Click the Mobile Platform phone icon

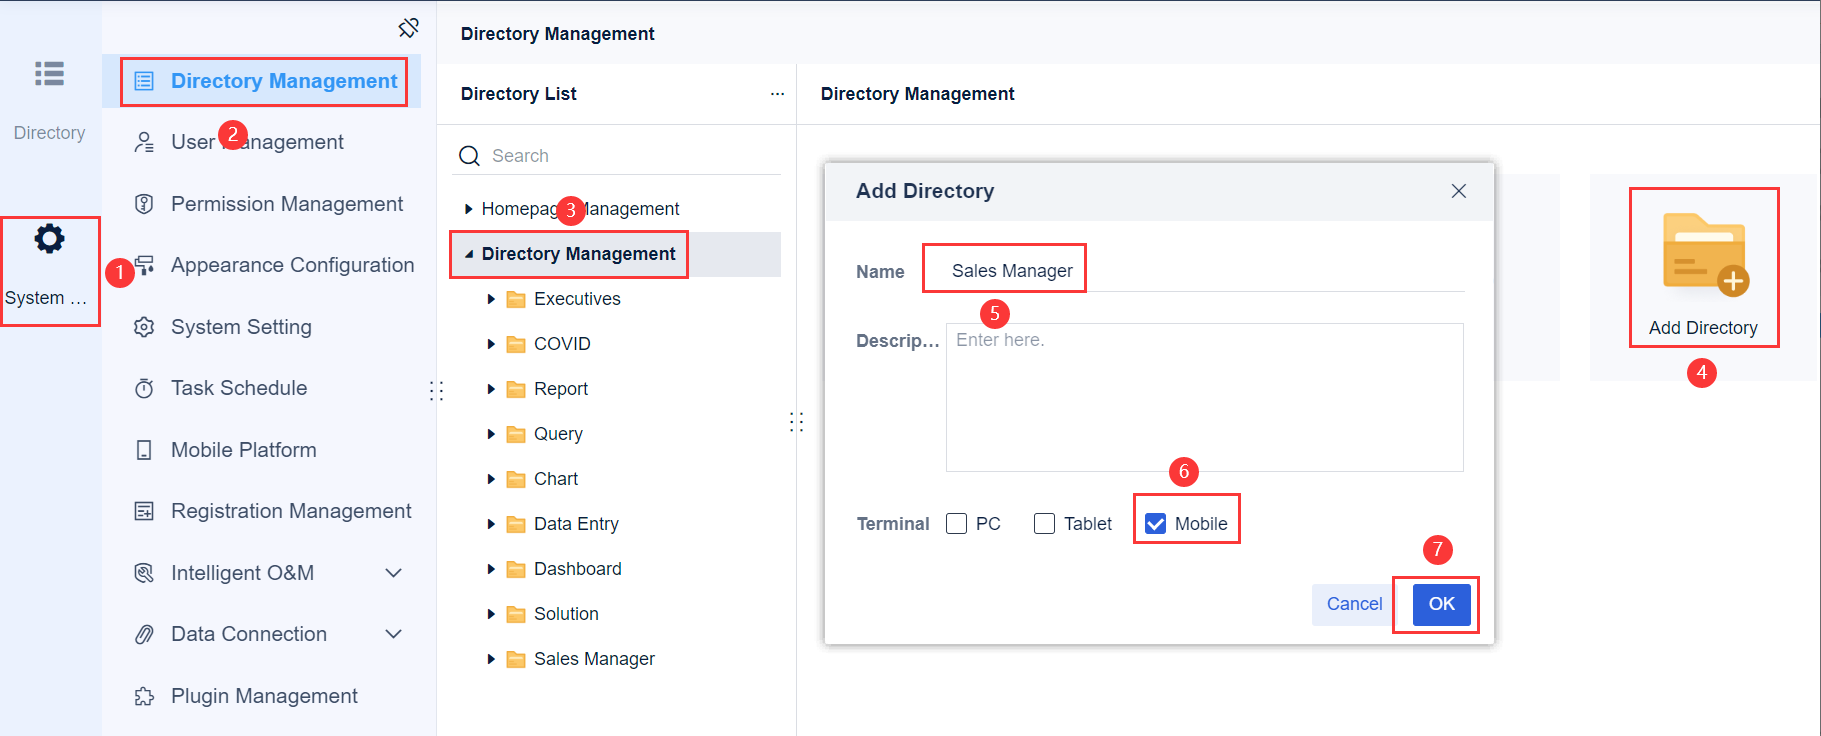pyautogui.click(x=144, y=450)
